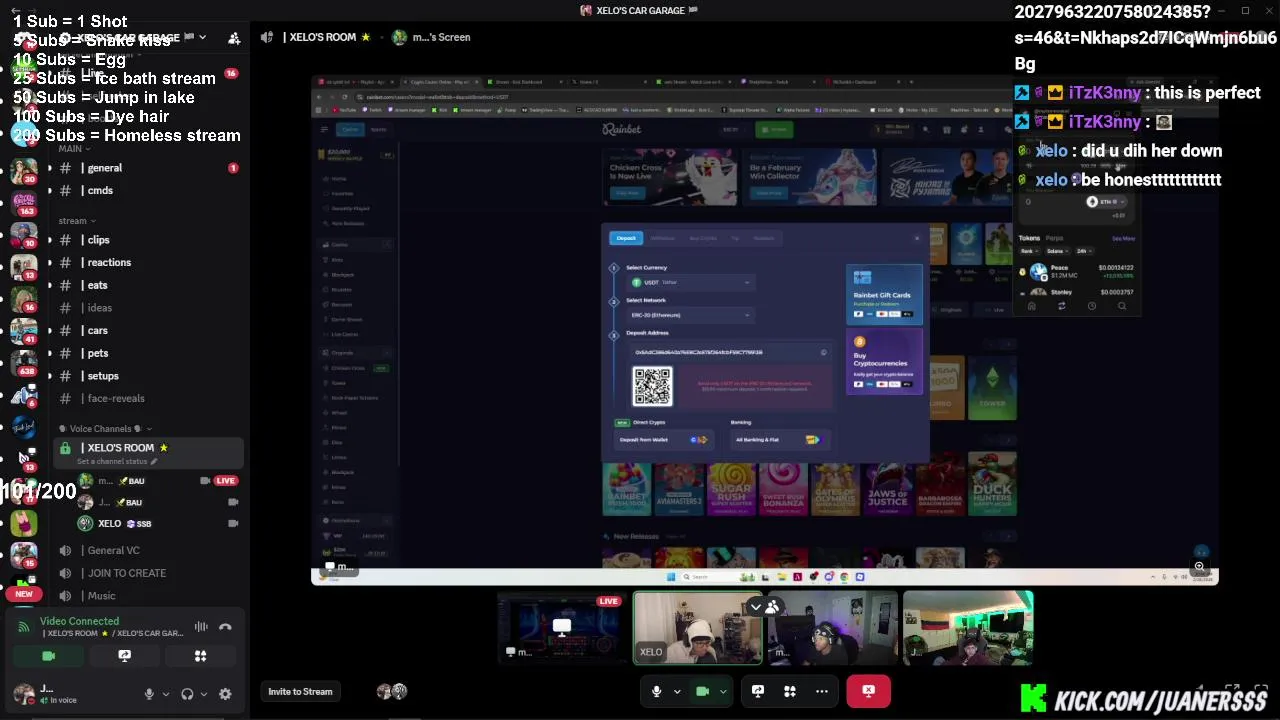The image size is (1280, 720).
Task: Click the copy icon by Deposit Address in stream
Action: pos(823,352)
